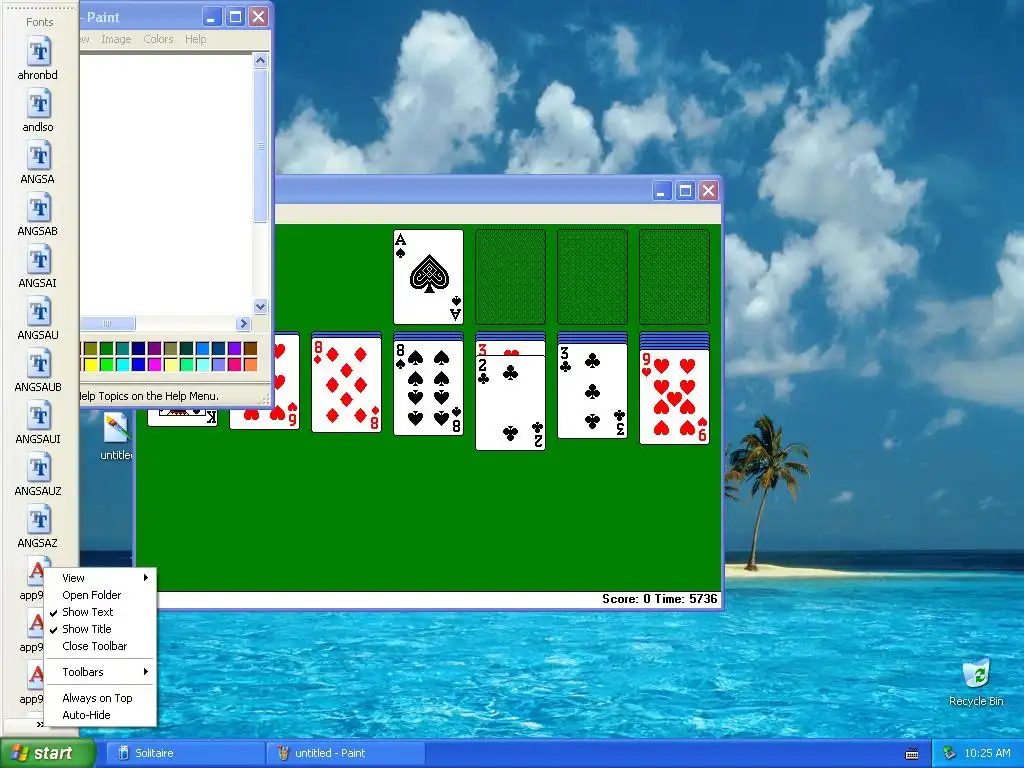Click the 2 of clubs card
1024x768 pixels.
click(x=510, y=403)
